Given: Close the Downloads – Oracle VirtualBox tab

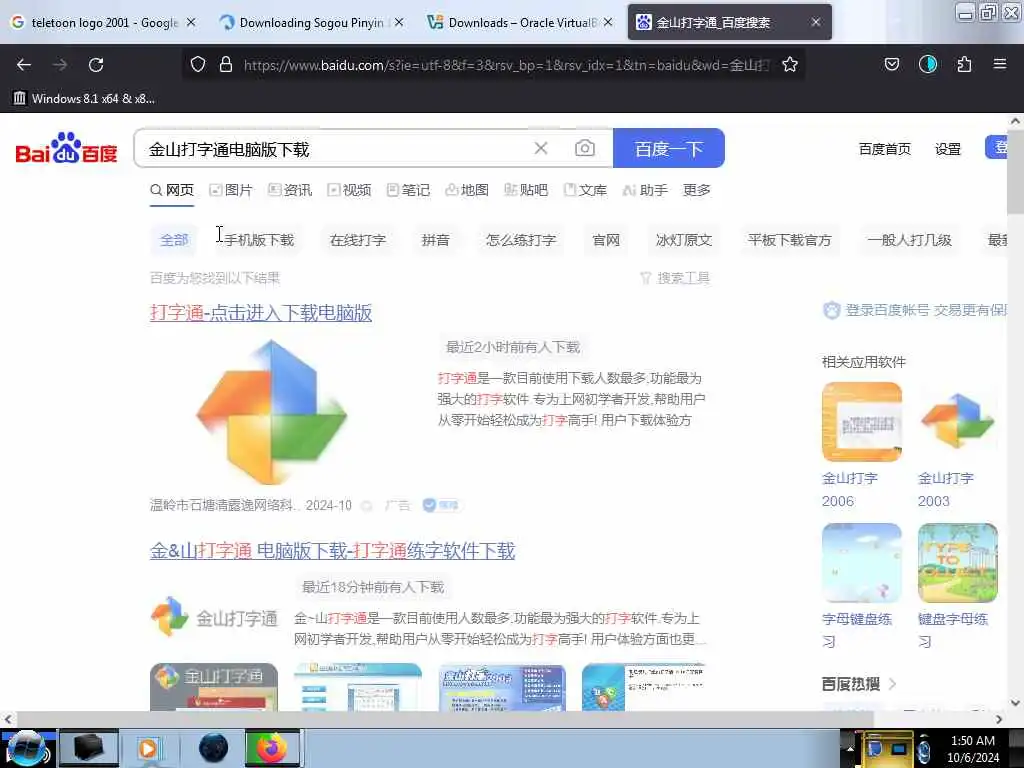Looking at the screenshot, I should coord(608,22).
